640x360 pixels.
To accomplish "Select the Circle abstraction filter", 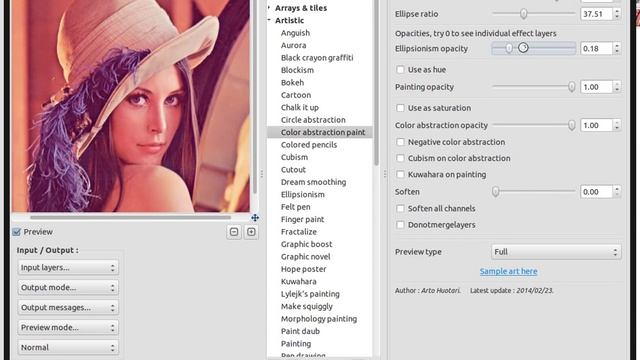I will point(313,120).
